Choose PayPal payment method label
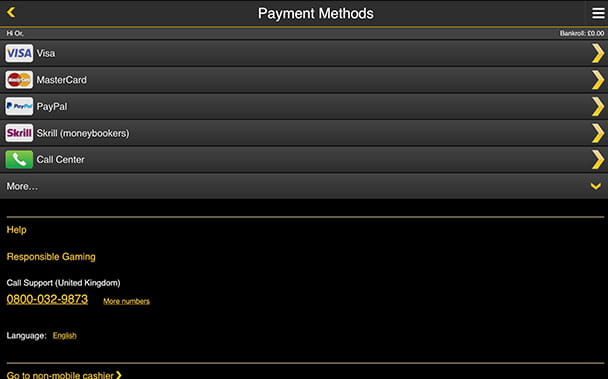The width and height of the screenshot is (608, 379). [52, 106]
